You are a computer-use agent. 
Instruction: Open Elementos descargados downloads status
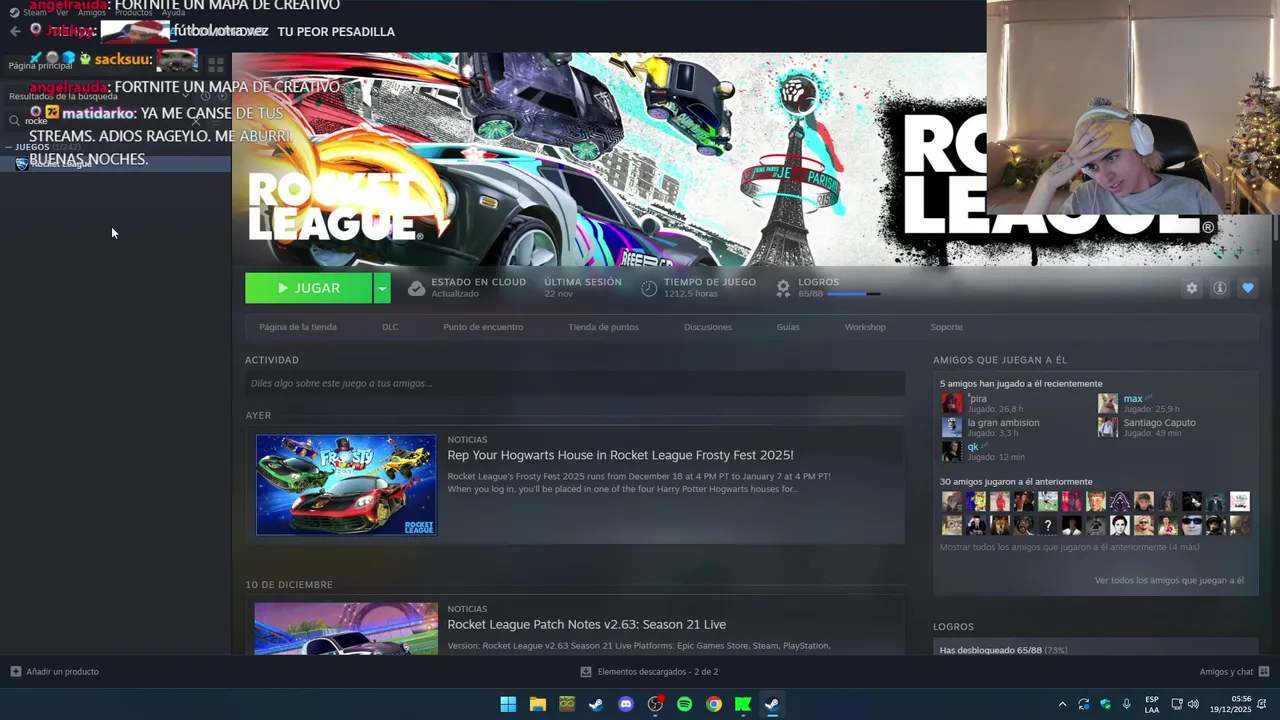649,672
